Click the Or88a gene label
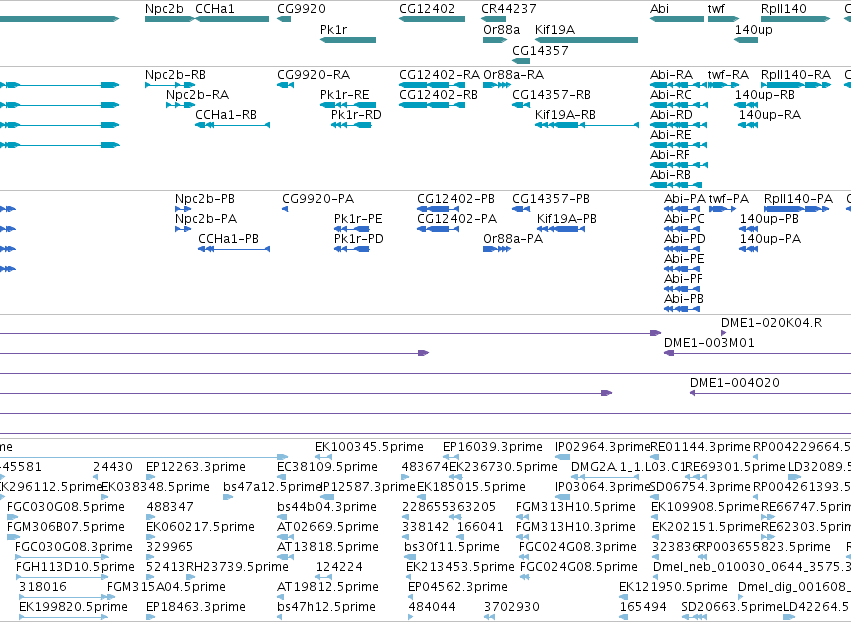 tap(501, 30)
